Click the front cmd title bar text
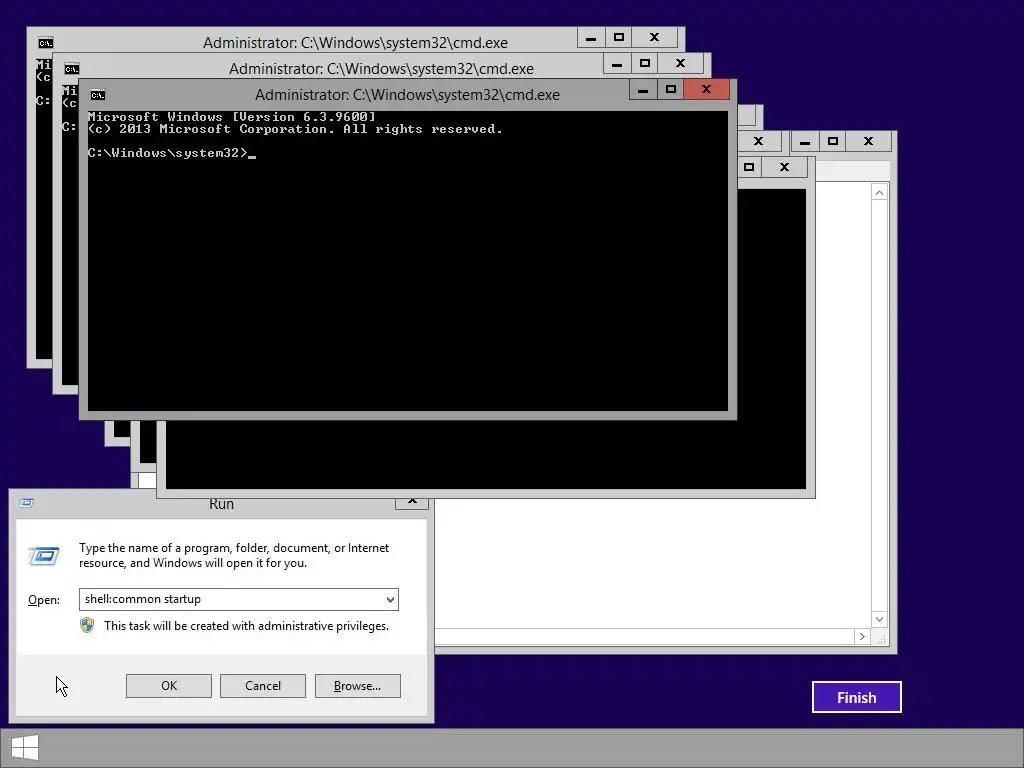Viewport: 1024px width, 768px height. (407, 95)
